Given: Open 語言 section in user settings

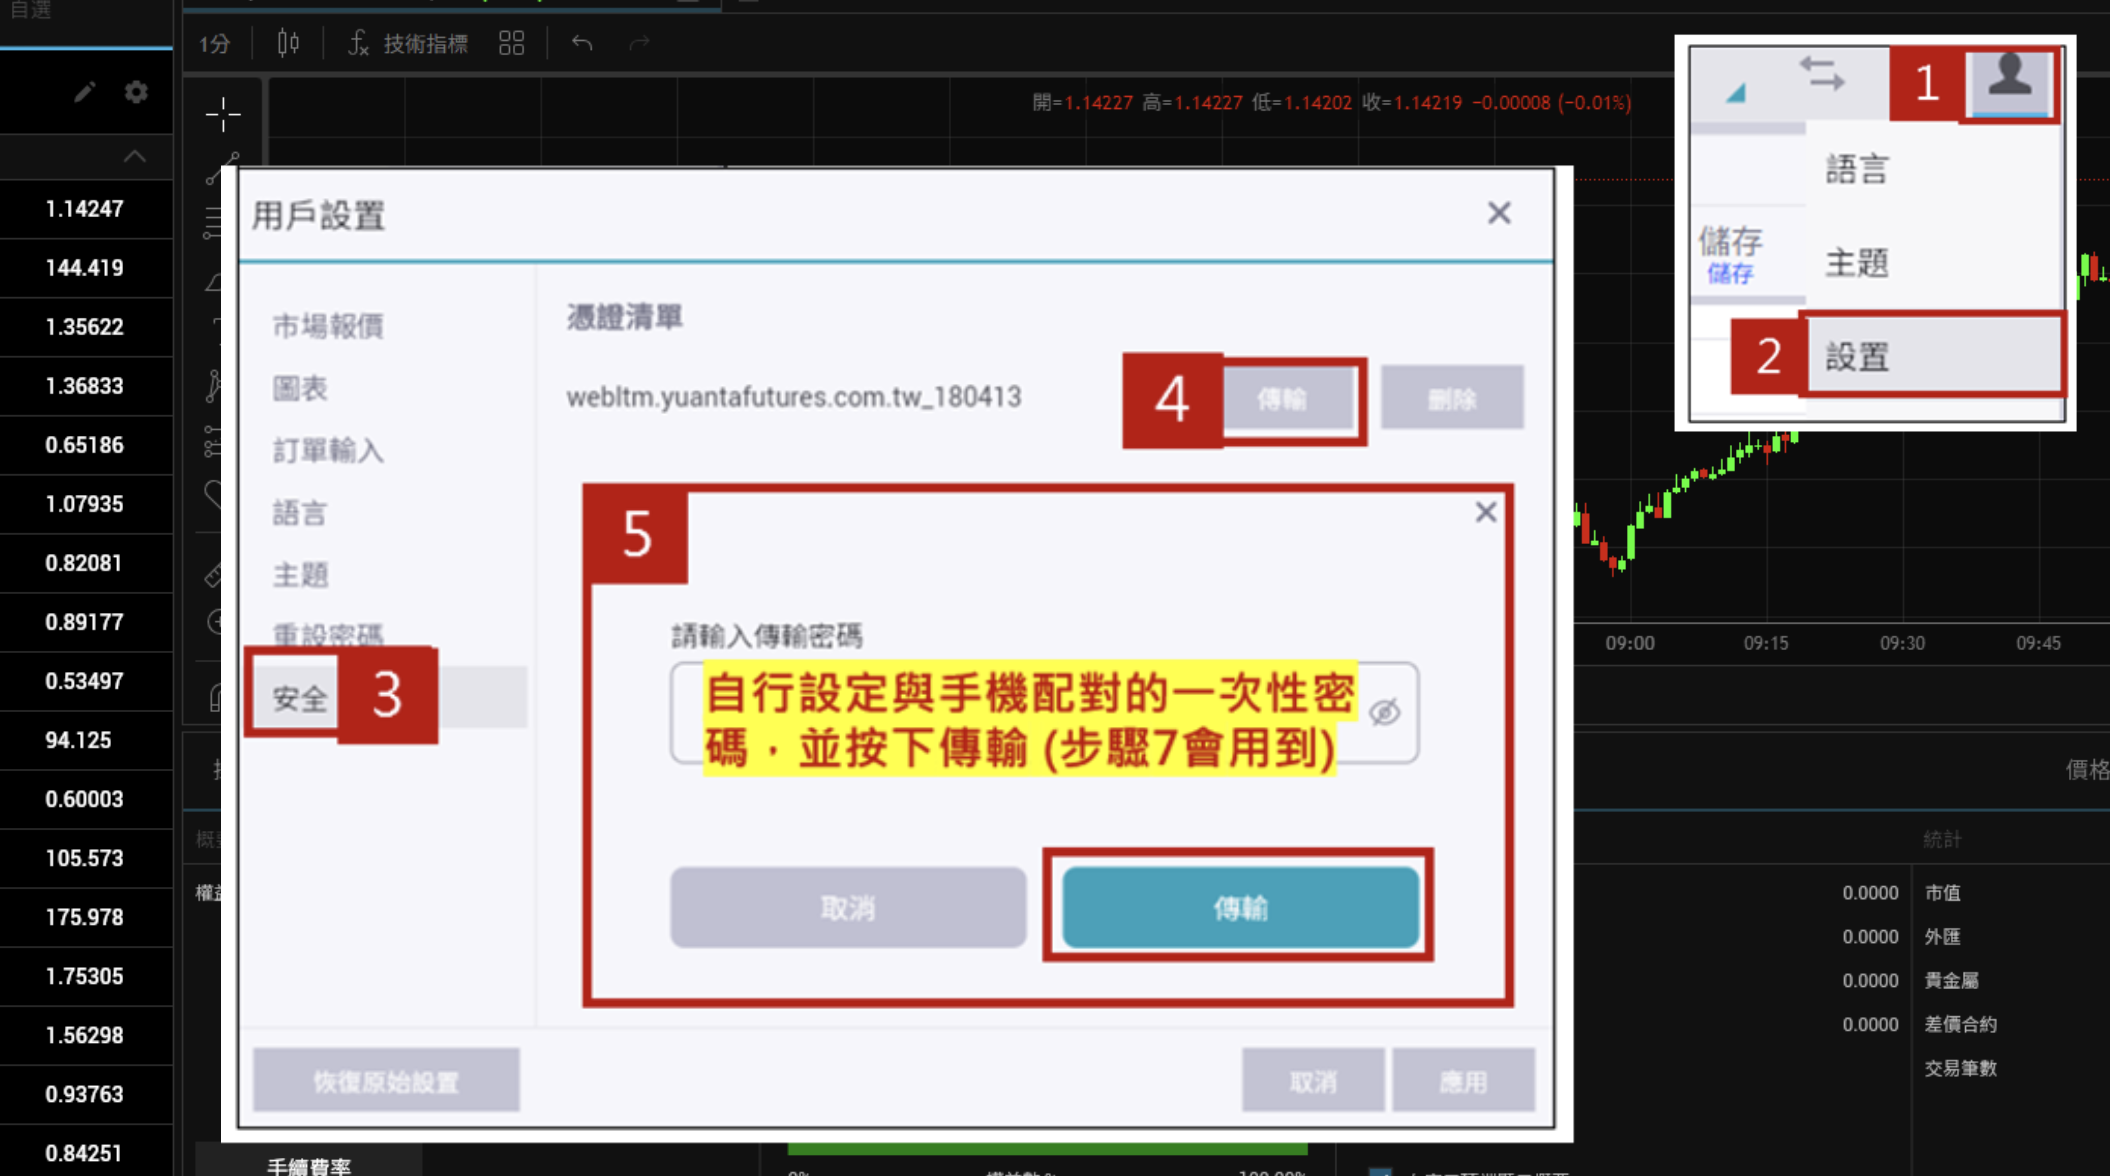Looking at the screenshot, I should tap(300, 514).
